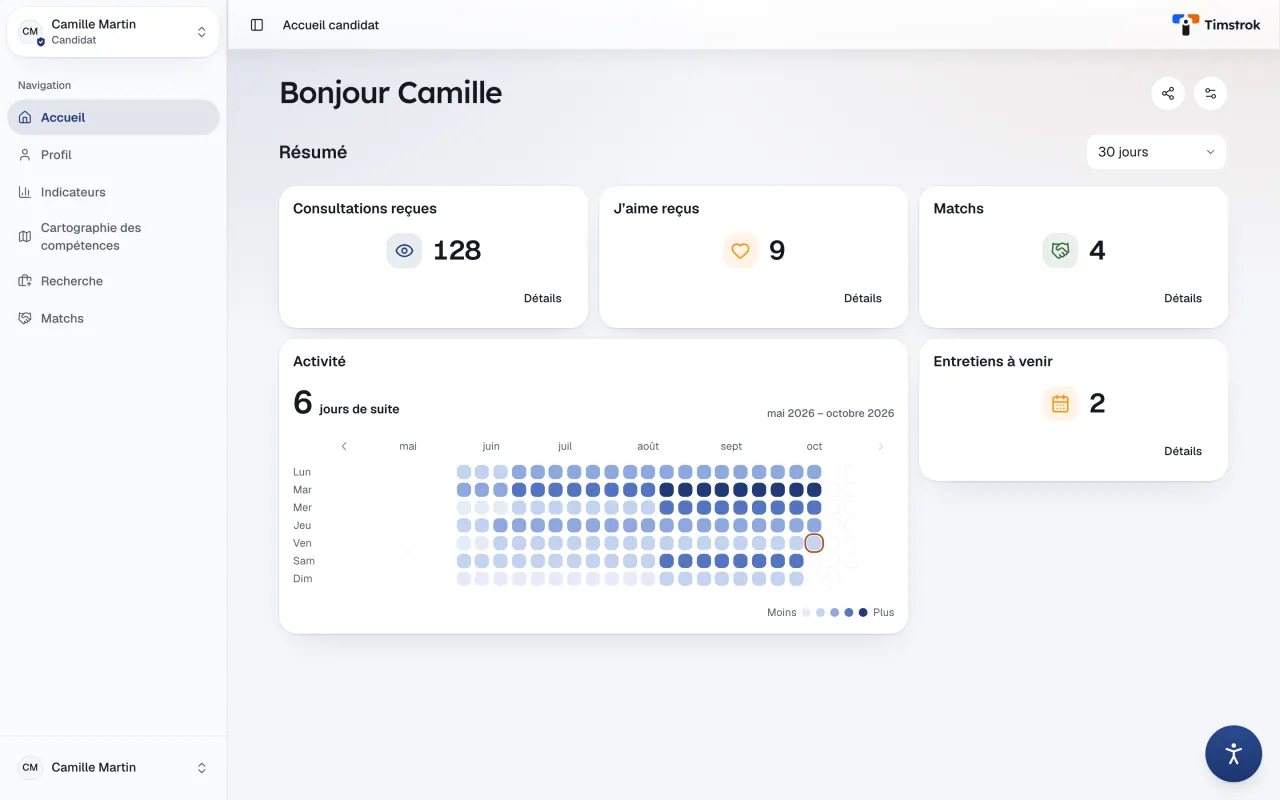
Task: Open the bottom Camille Martin user menu
Action: 113,767
